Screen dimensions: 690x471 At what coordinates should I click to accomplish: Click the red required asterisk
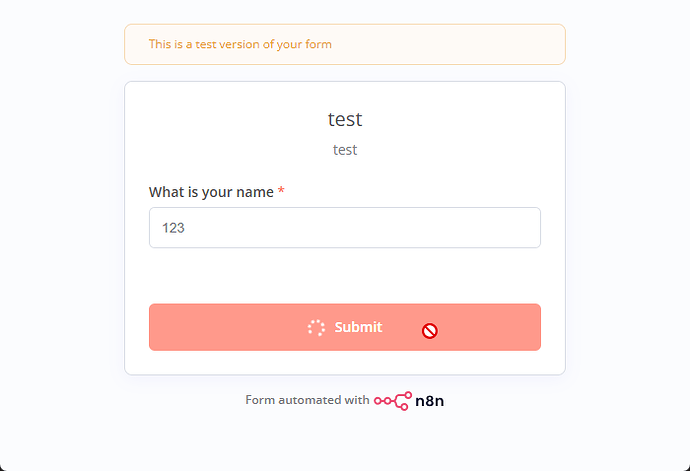tap(282, 192)
